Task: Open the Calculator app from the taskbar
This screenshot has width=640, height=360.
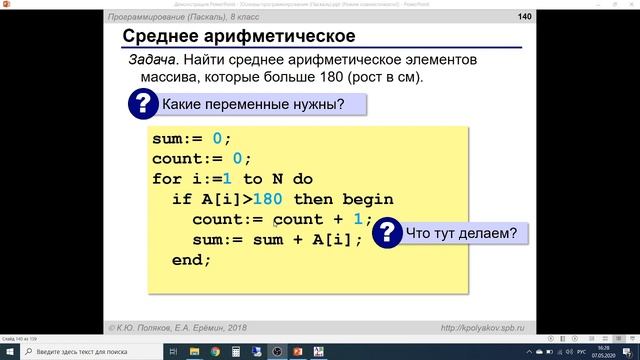Action: (236, 351)
